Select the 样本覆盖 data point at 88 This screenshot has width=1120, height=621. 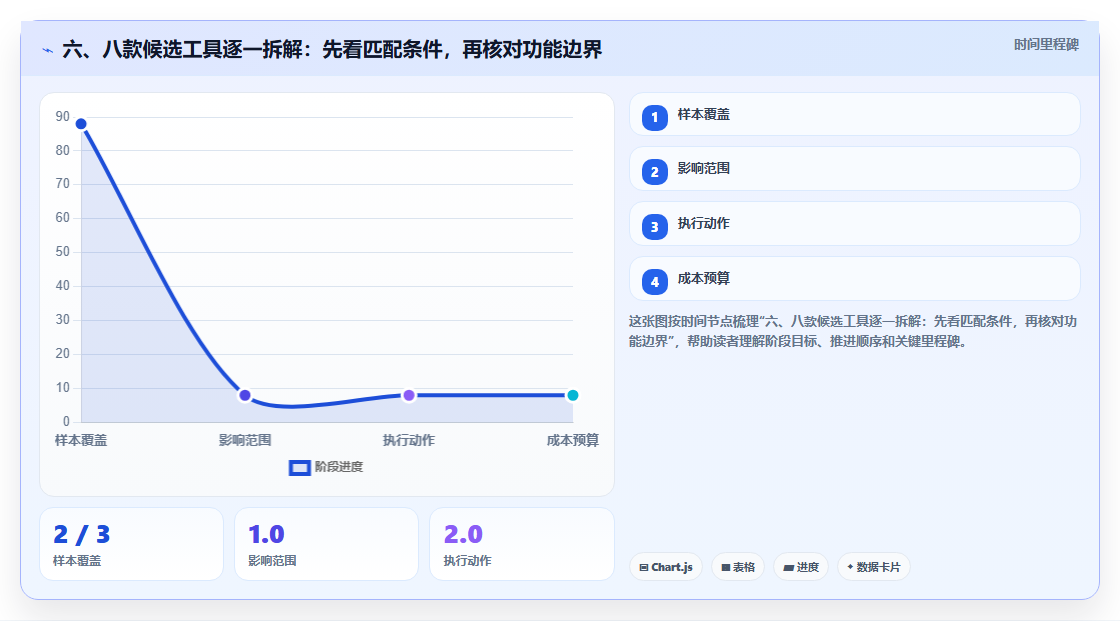pyautogui.click(x=81, y=124)
